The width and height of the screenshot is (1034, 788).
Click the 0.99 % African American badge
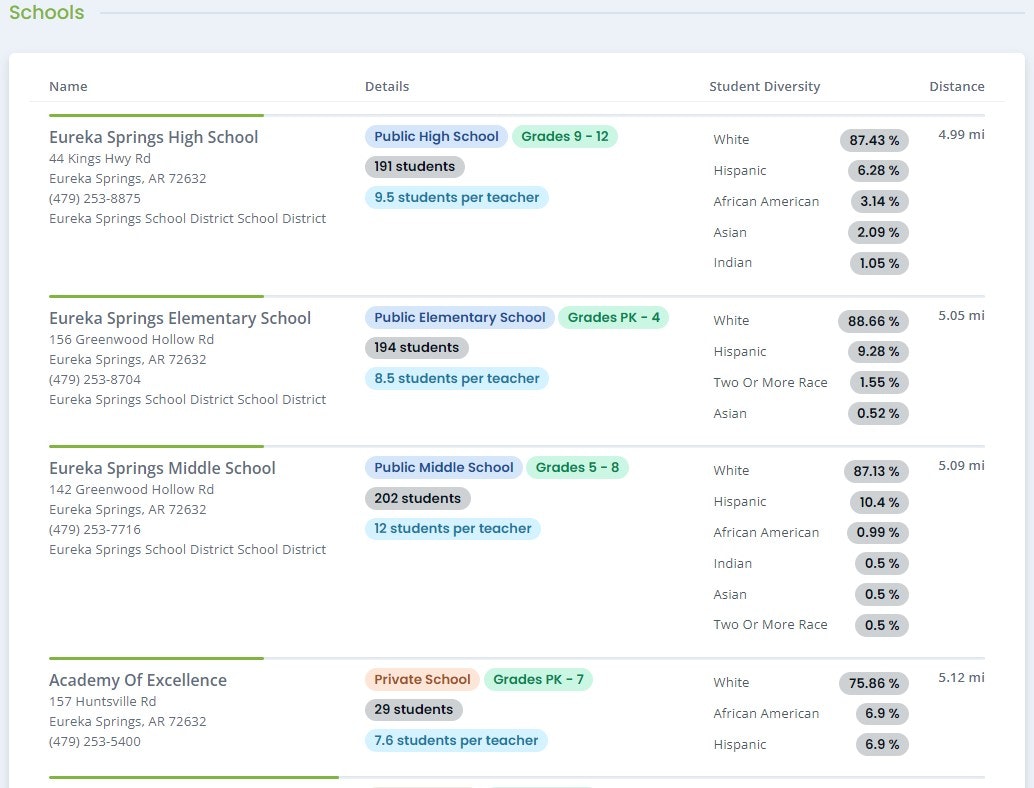click(x=878, y=533)
